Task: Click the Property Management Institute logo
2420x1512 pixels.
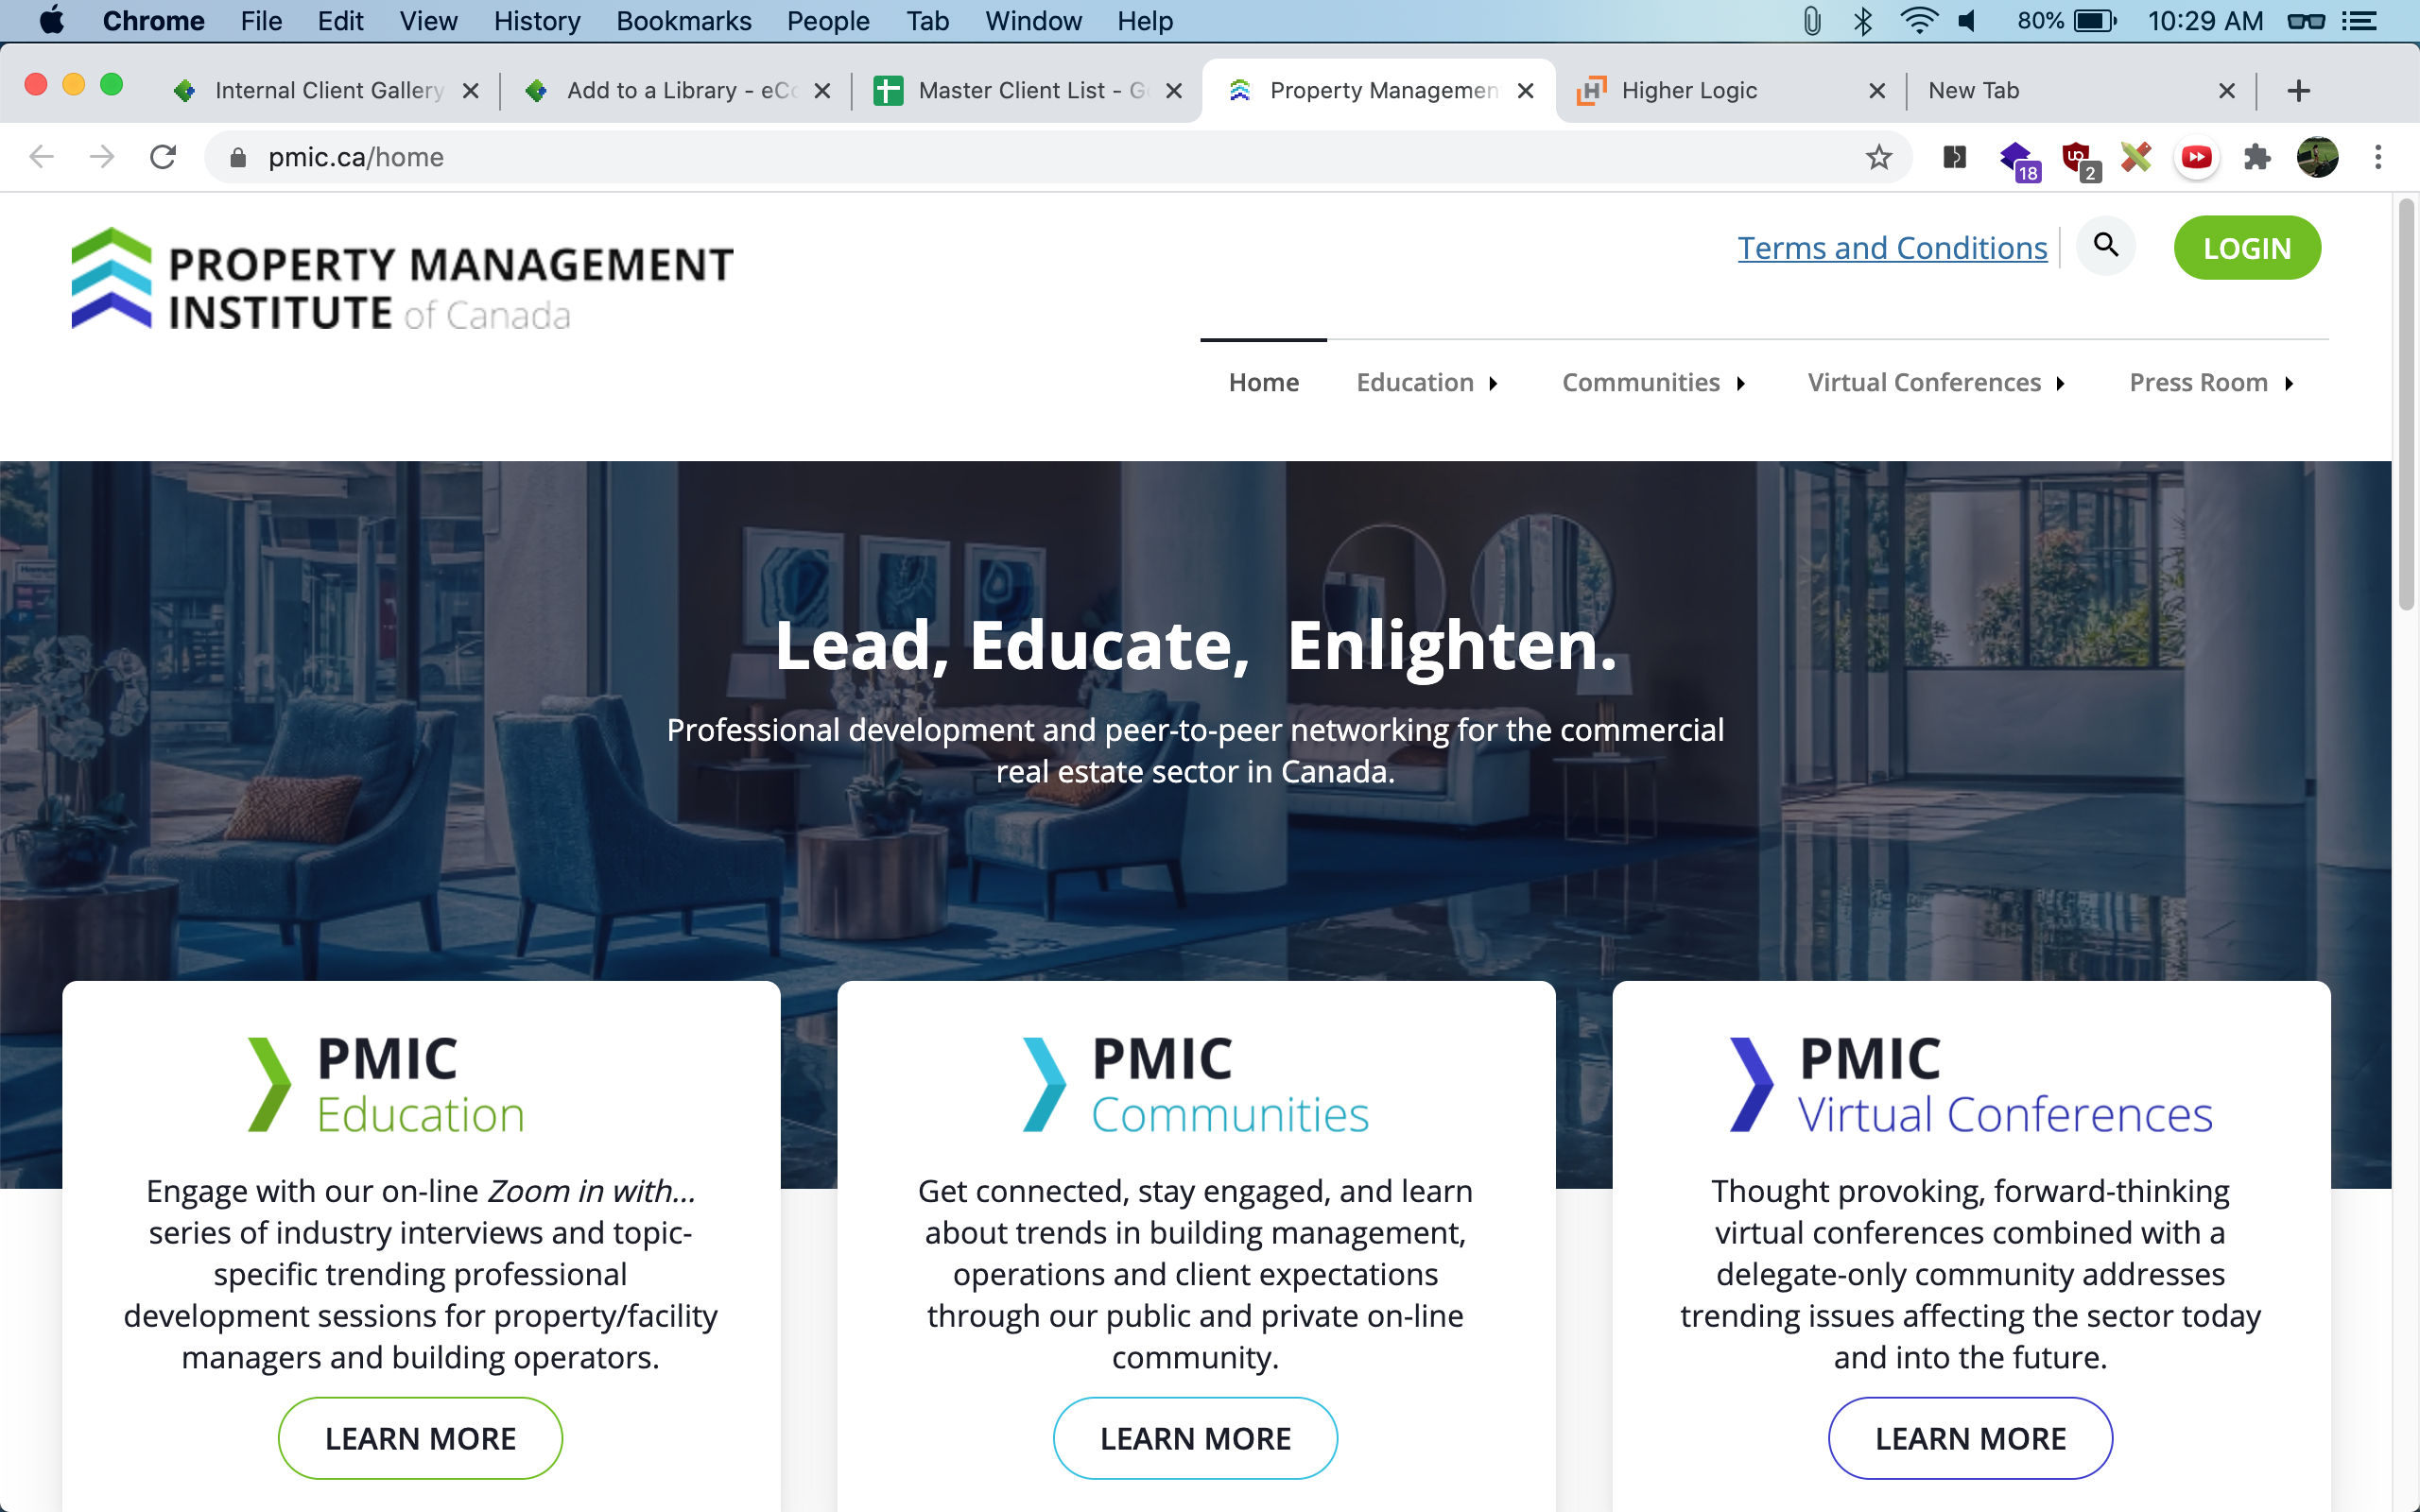Action: pyautogui.click(x=402, y=281)
